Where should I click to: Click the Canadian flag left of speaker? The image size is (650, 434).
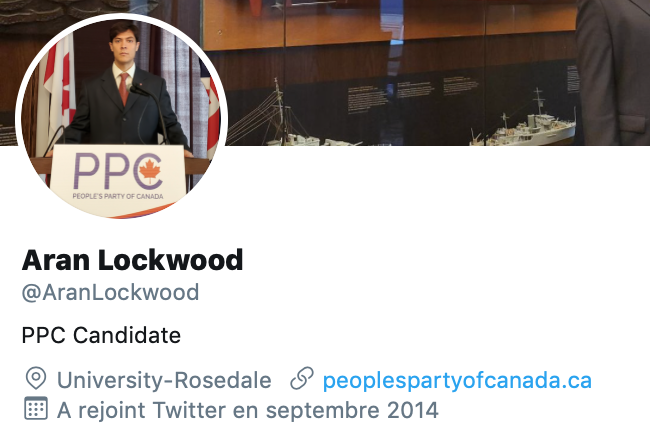tap(60, 87)
